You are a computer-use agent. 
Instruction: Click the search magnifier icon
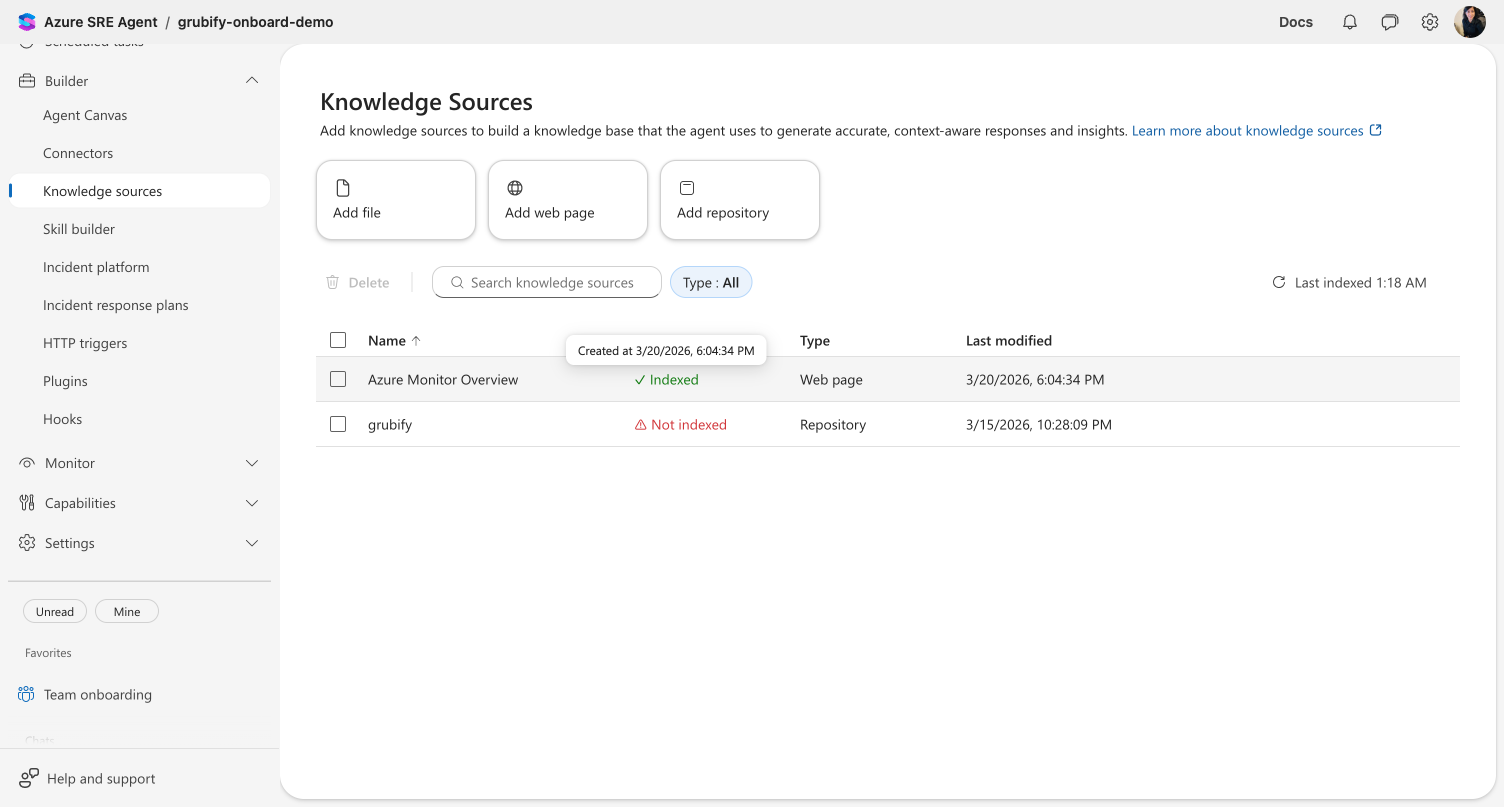[x=457, y=283]
